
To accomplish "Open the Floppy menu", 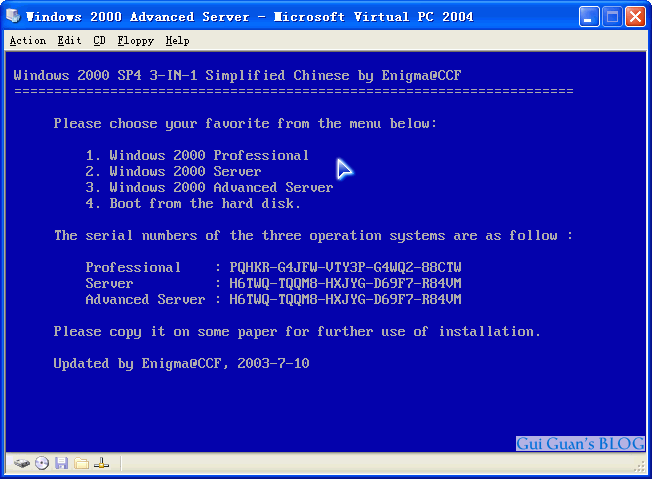I will pos(136,41).
